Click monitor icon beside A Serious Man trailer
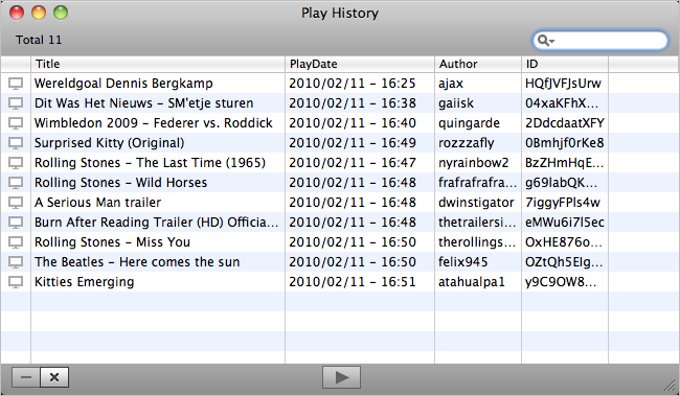The width and height of the screenshot is (680, 396). 16,203
